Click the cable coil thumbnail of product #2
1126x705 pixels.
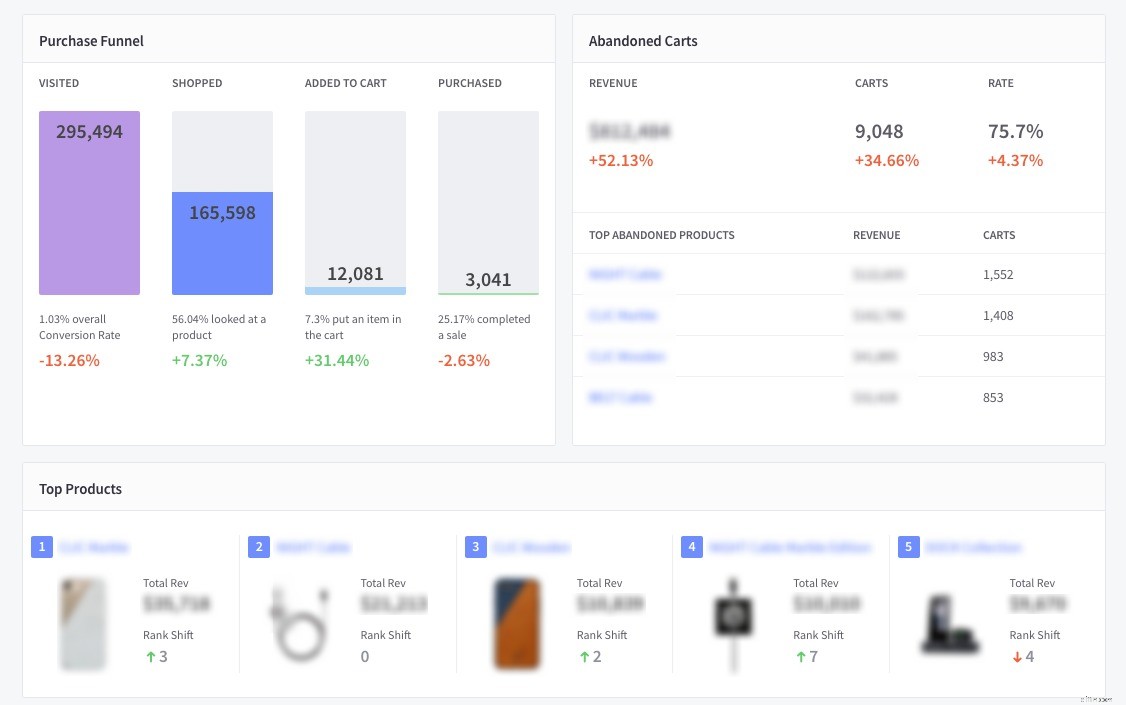pos(300,623)
